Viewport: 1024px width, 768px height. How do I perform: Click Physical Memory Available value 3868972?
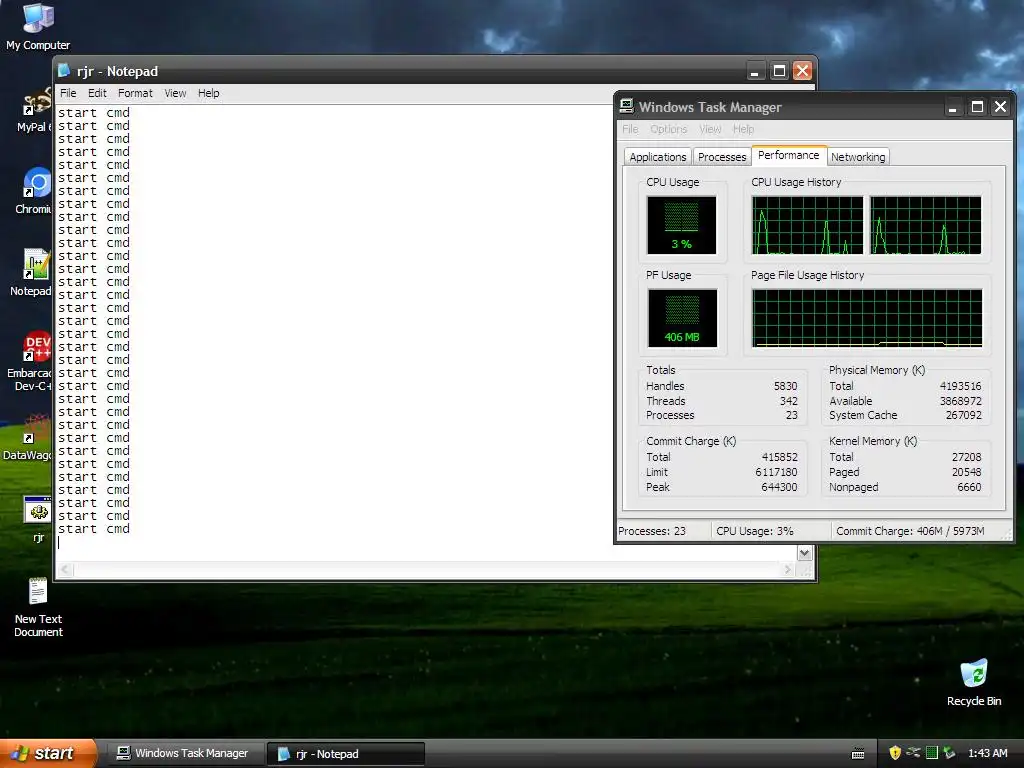(x=960, y=401)
